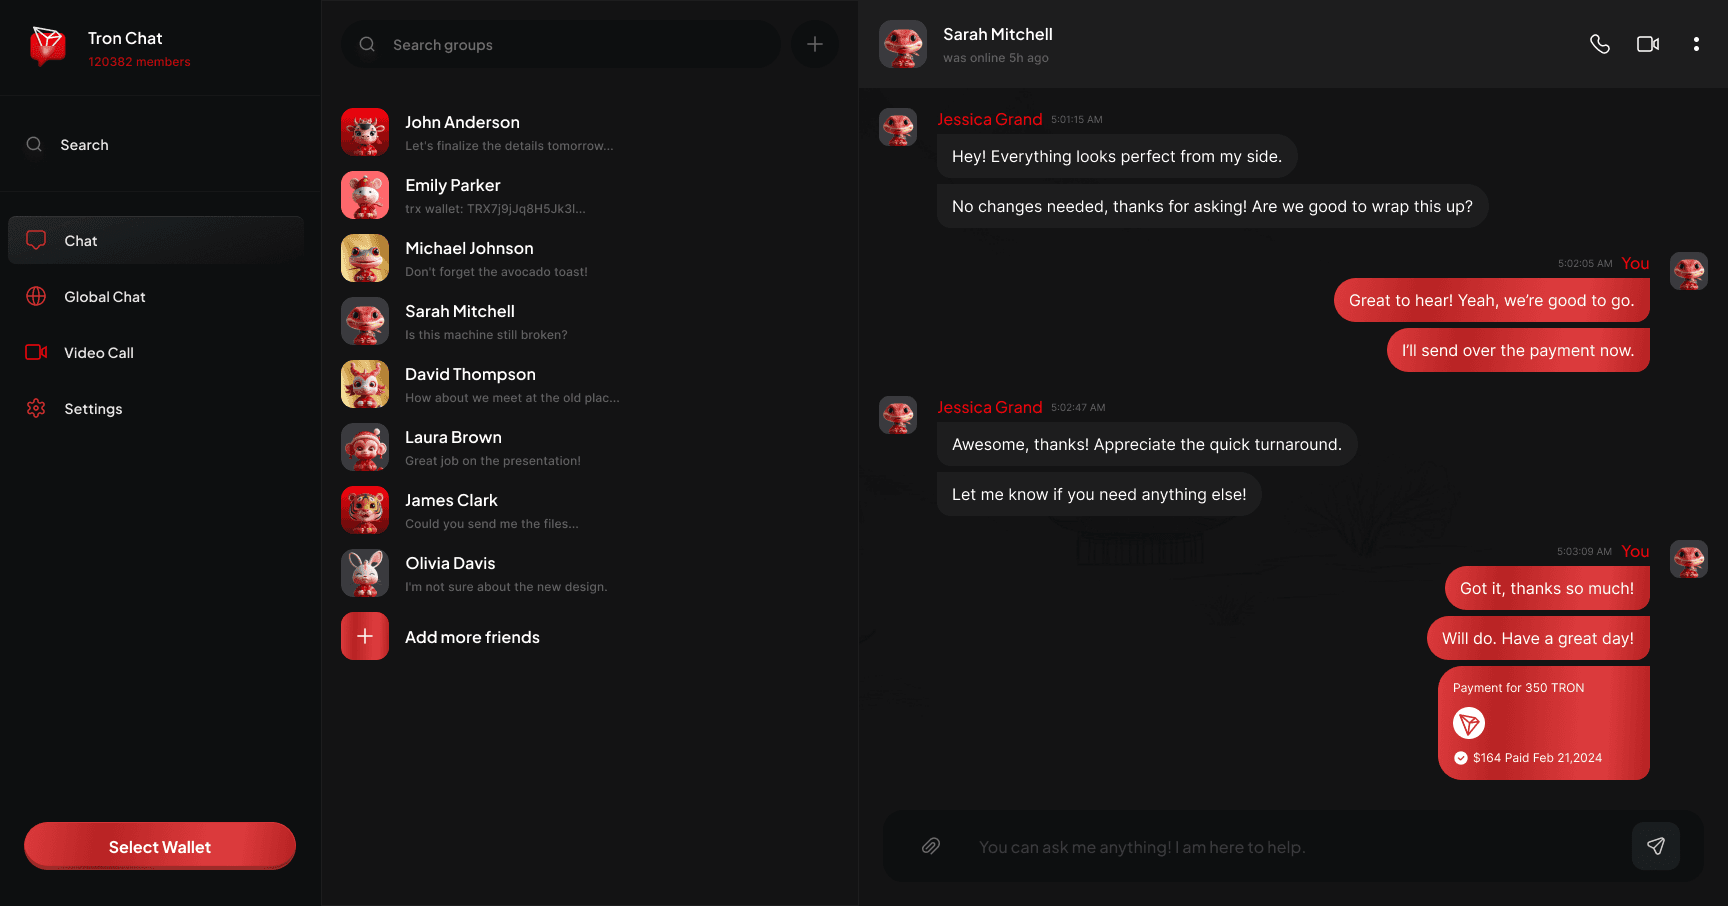Viewport: 1728px width, 906px height.
Task: Click the 'Let me know if you need' message
Action: coord(1099,494)
